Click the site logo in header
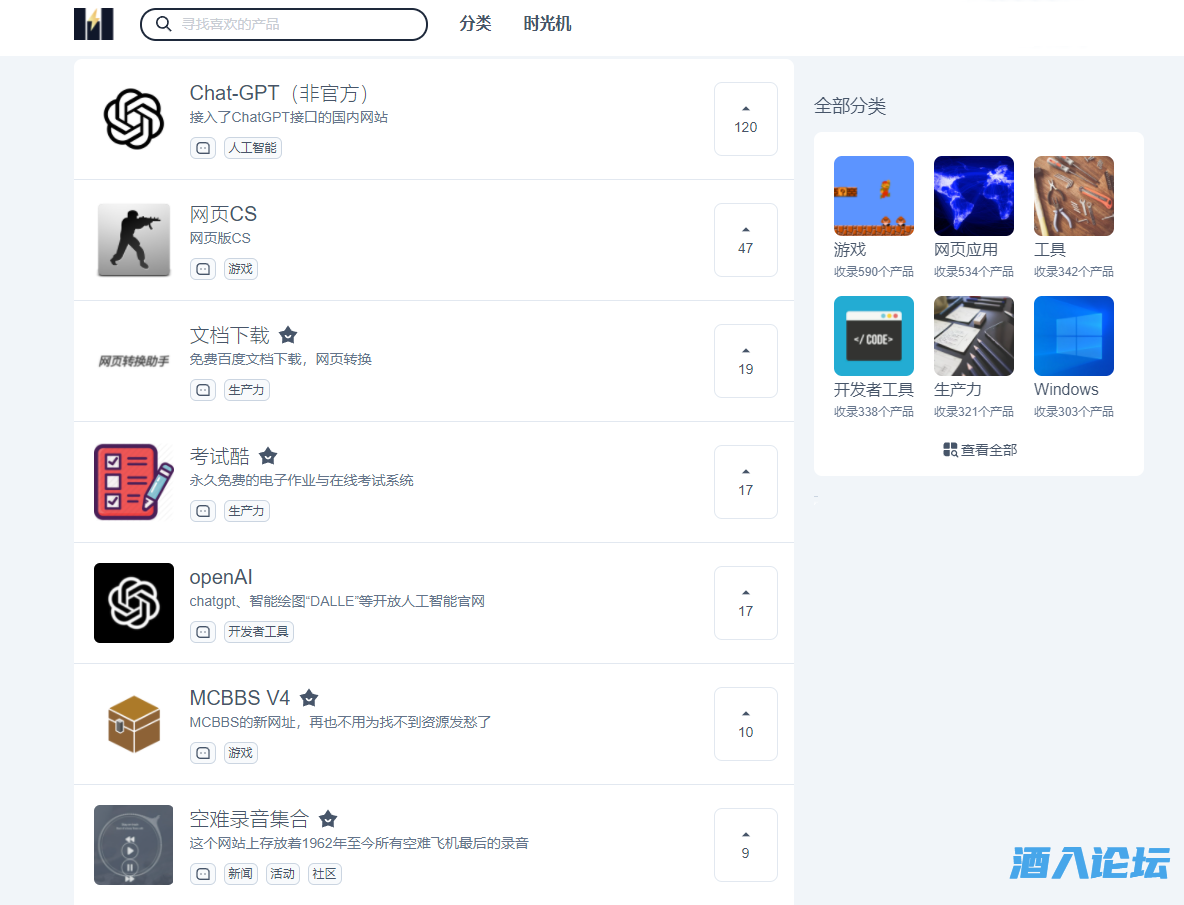1184x905 pixels. click(94, 24)
